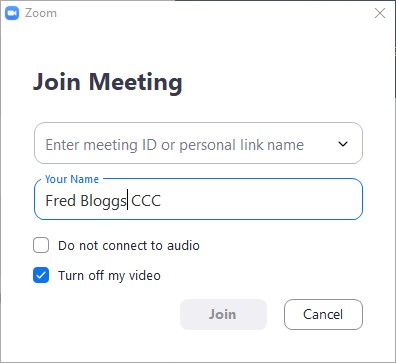Click the Join Meeting heading

coord(108,82)
